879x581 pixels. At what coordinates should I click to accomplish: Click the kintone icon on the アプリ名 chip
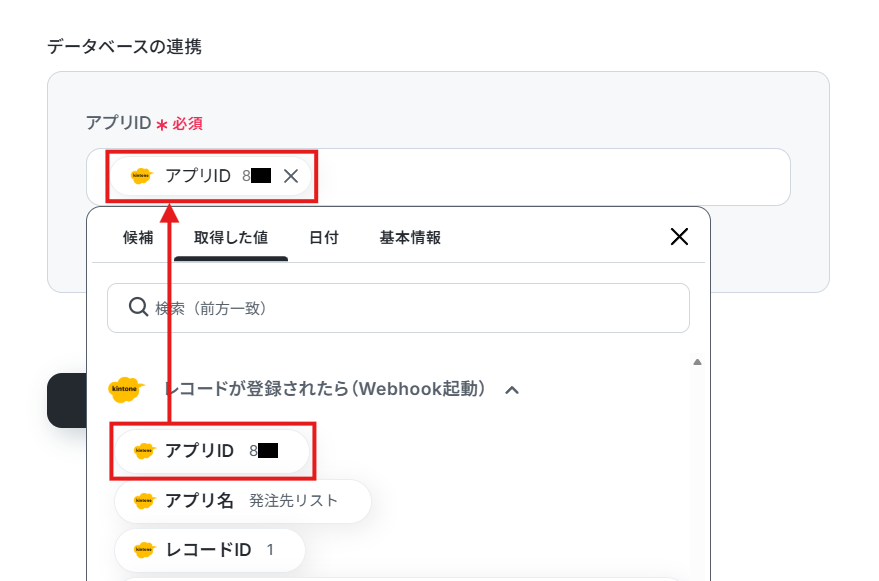[x=144, y=501]
